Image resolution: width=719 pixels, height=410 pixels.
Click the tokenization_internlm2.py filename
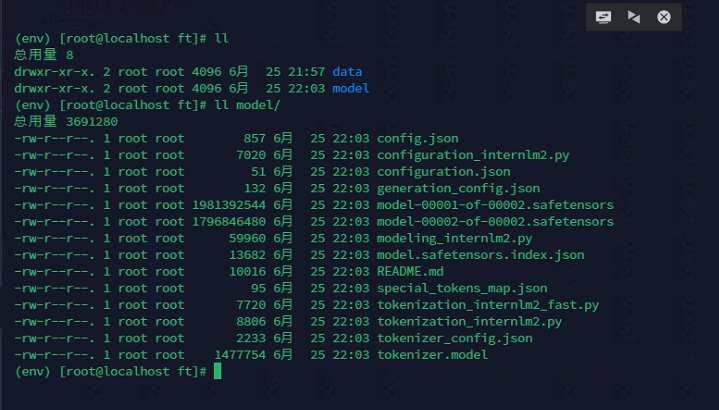click(470, 321)
